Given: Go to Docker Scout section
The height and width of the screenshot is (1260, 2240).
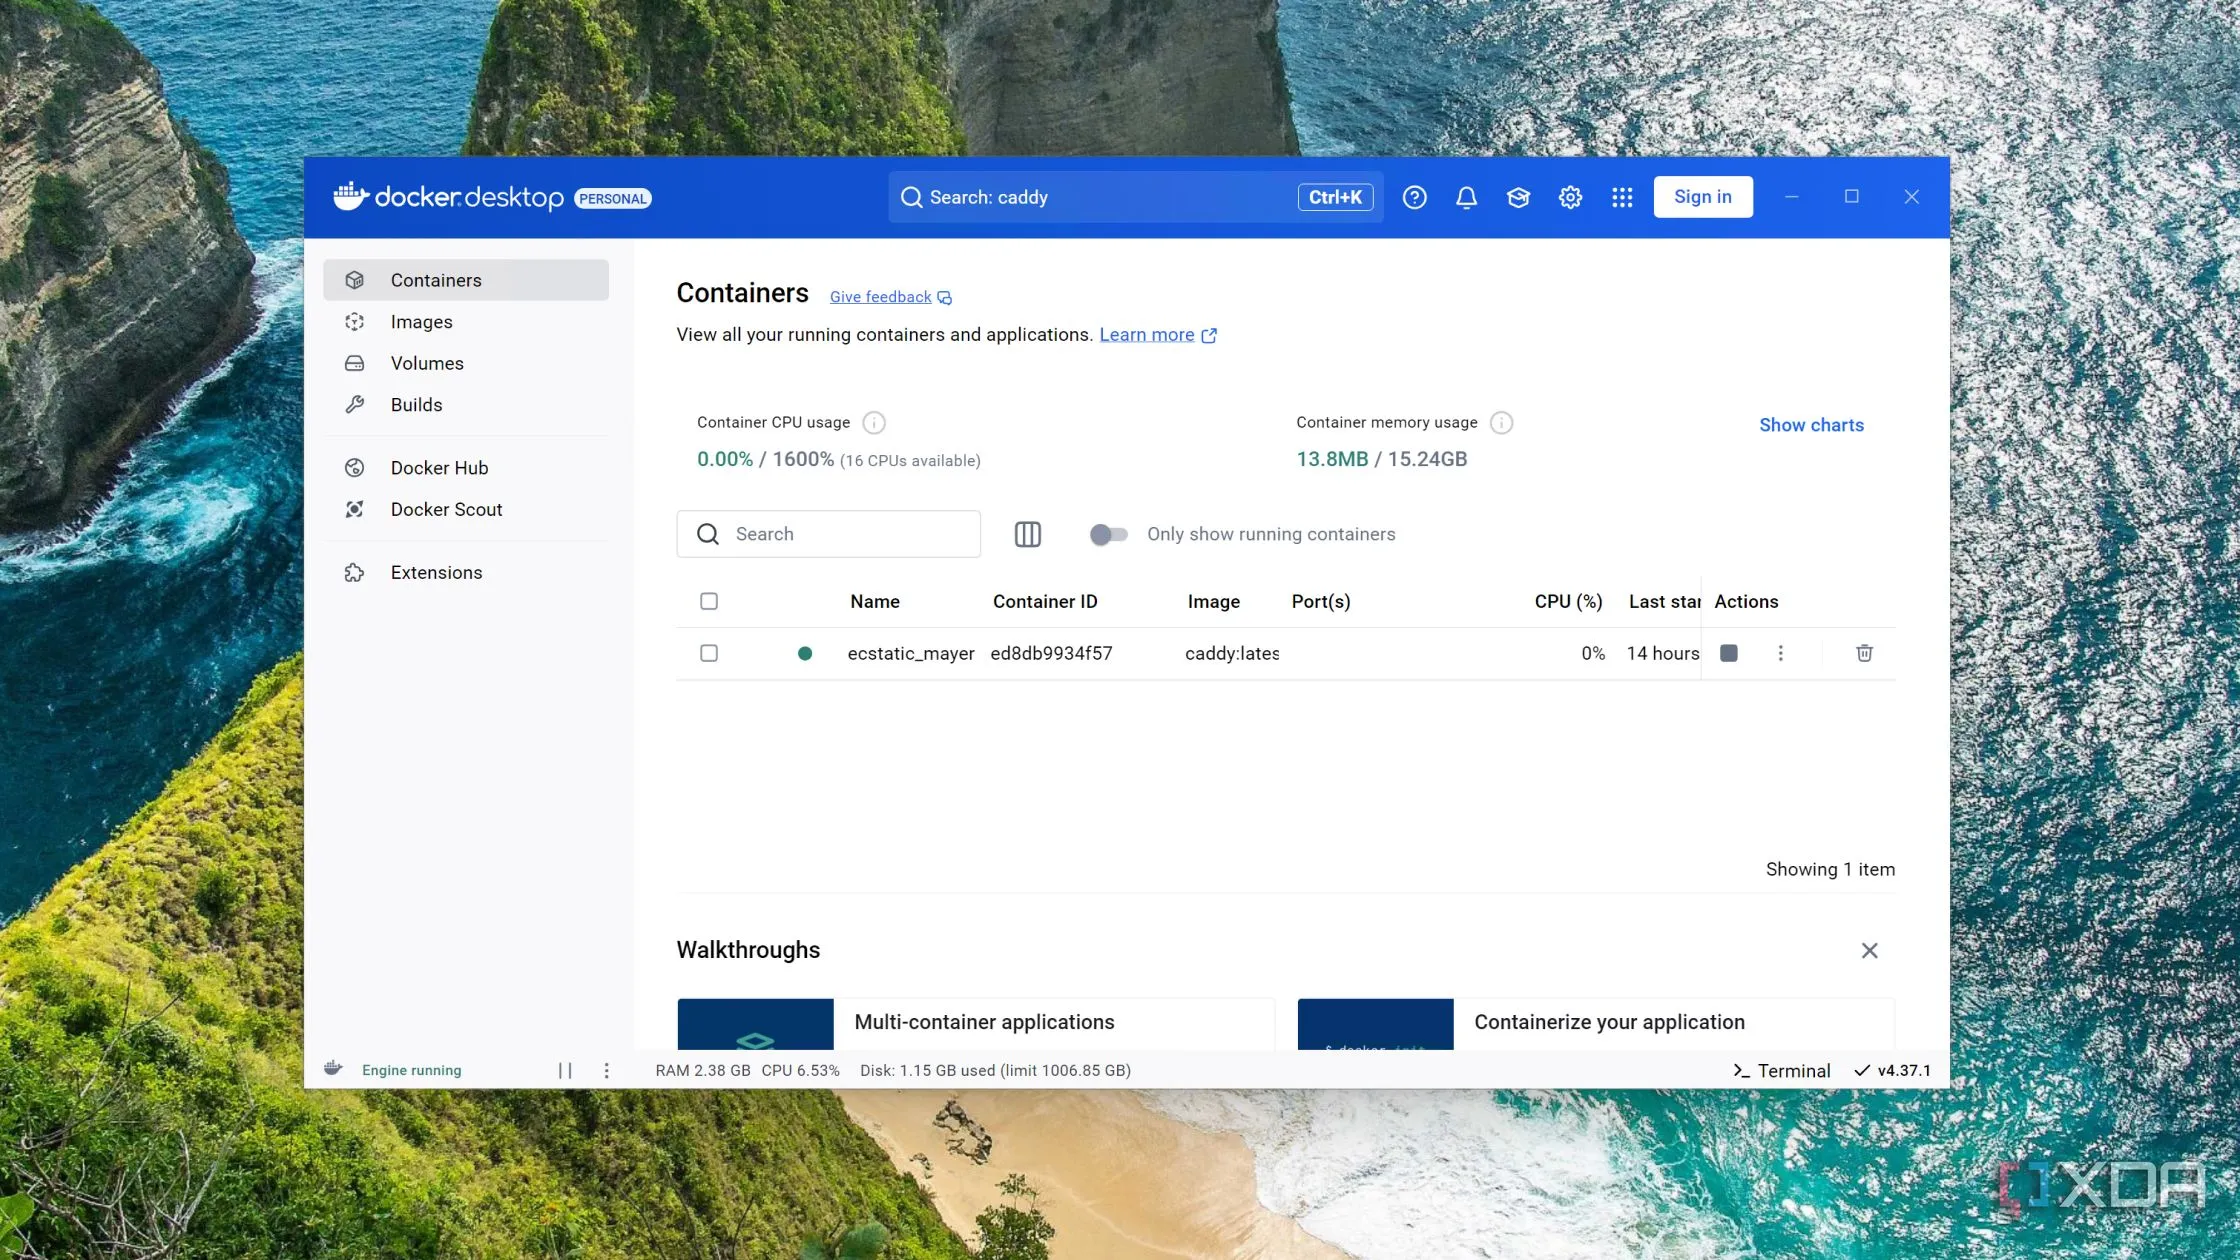Looking at the screenshot, I should click(466, 509).
